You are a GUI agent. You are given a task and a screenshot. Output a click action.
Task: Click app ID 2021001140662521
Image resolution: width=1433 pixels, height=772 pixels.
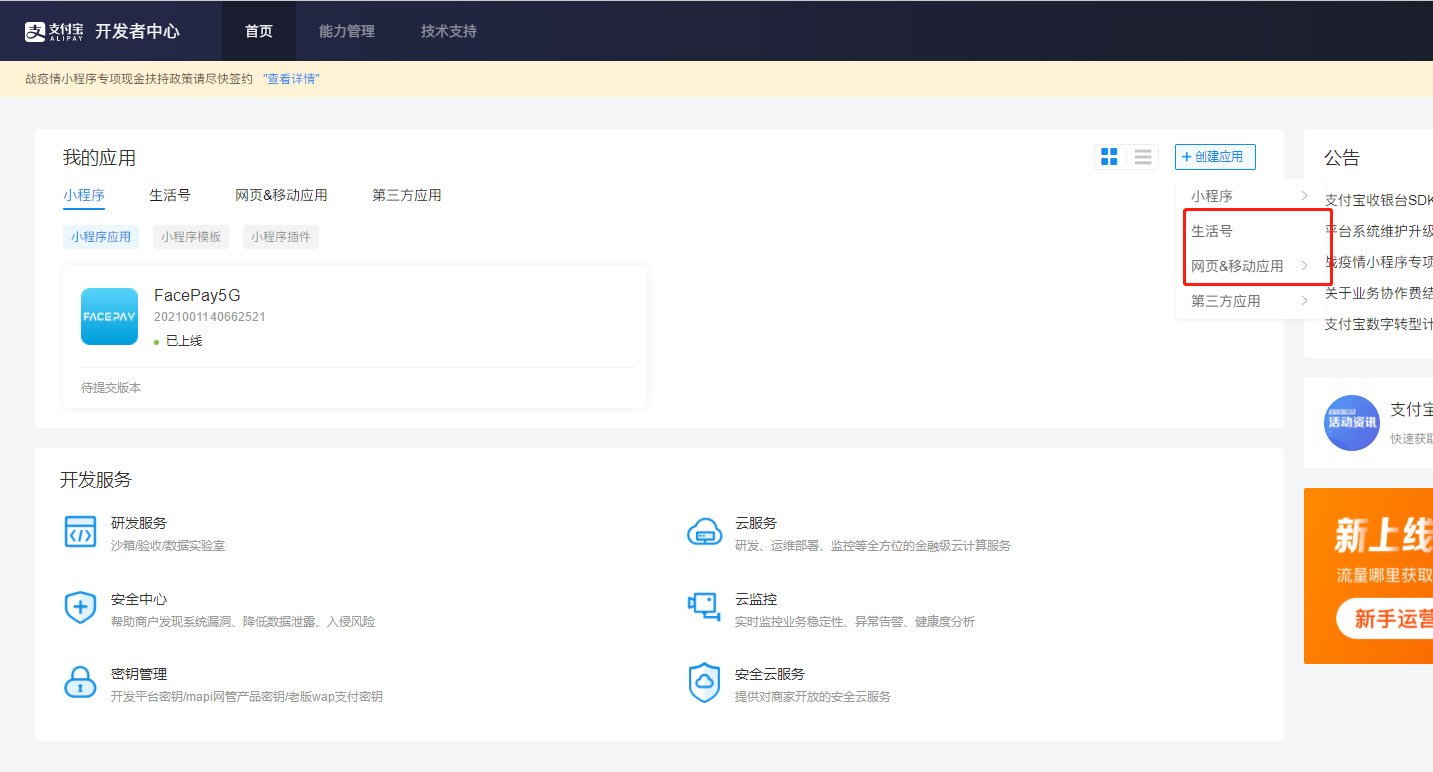(210, 317)
